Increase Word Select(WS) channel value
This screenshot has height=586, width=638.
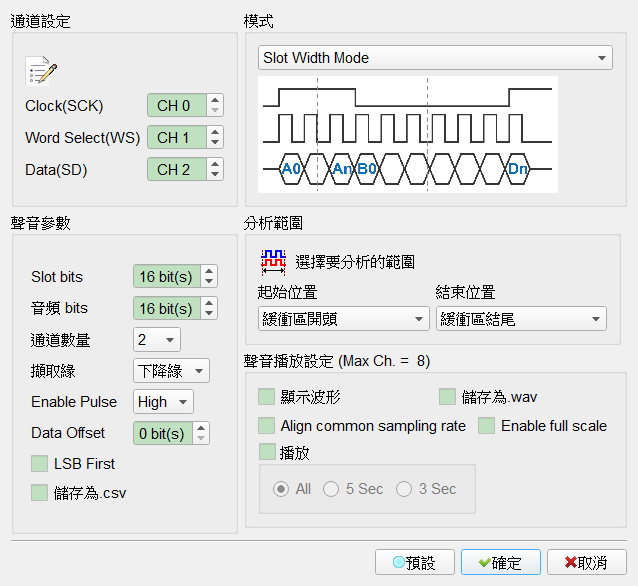(215, 132)
